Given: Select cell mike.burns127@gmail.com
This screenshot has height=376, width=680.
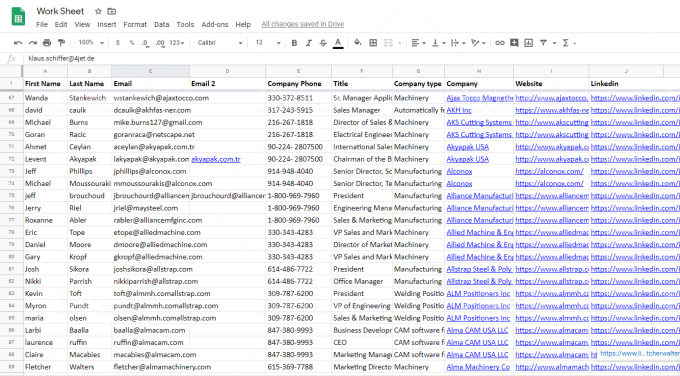Looking at the screenshot, I should [x=150, y=122].
